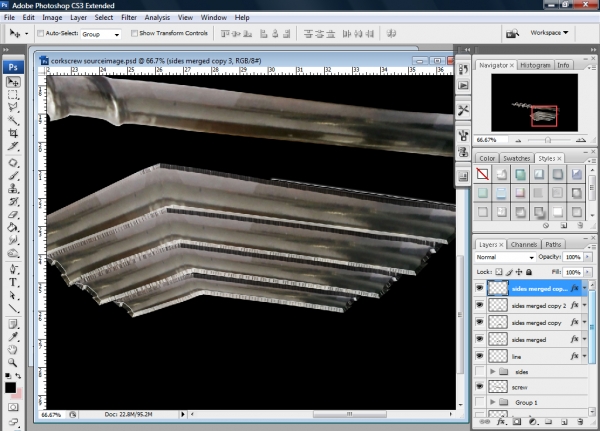Click the Navigator zoom percentage field

[491, 140]
